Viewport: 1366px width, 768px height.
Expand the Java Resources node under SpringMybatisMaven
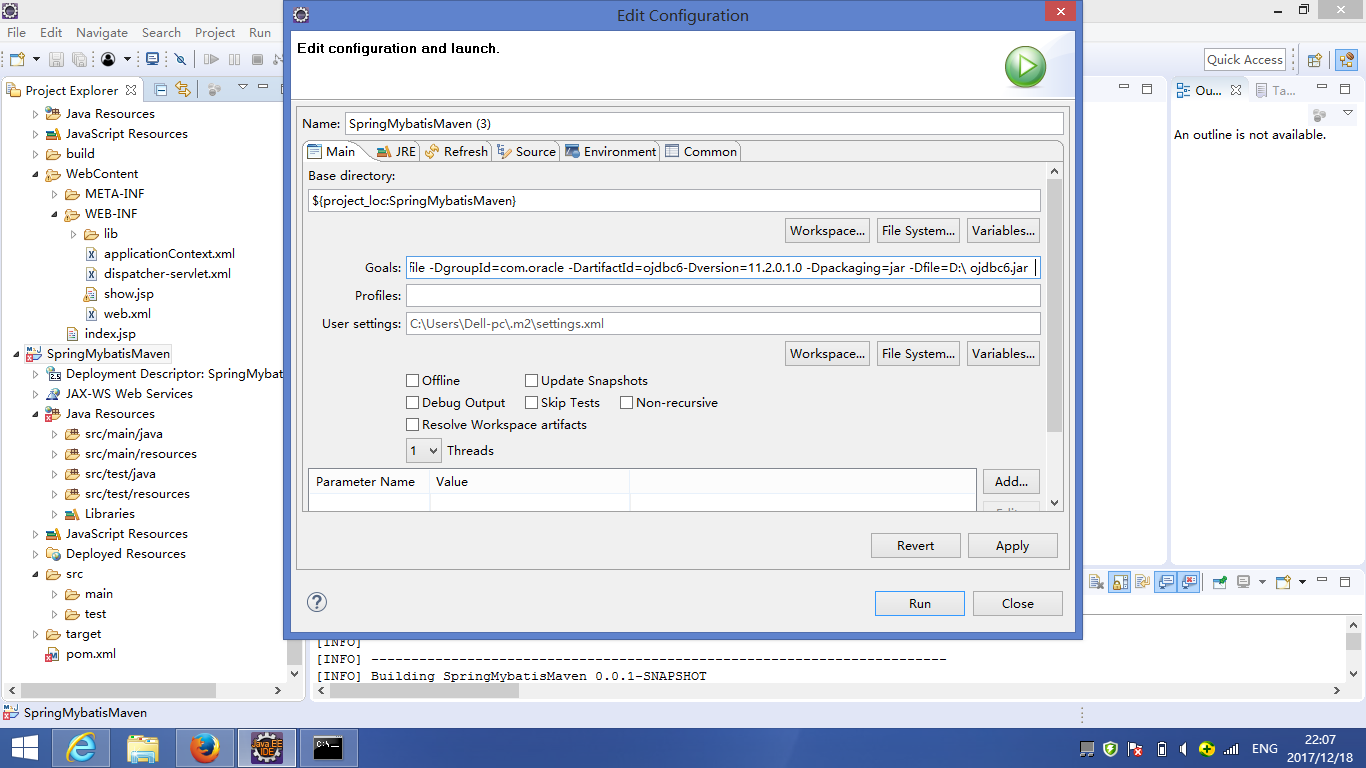click(x=36, y=414)
